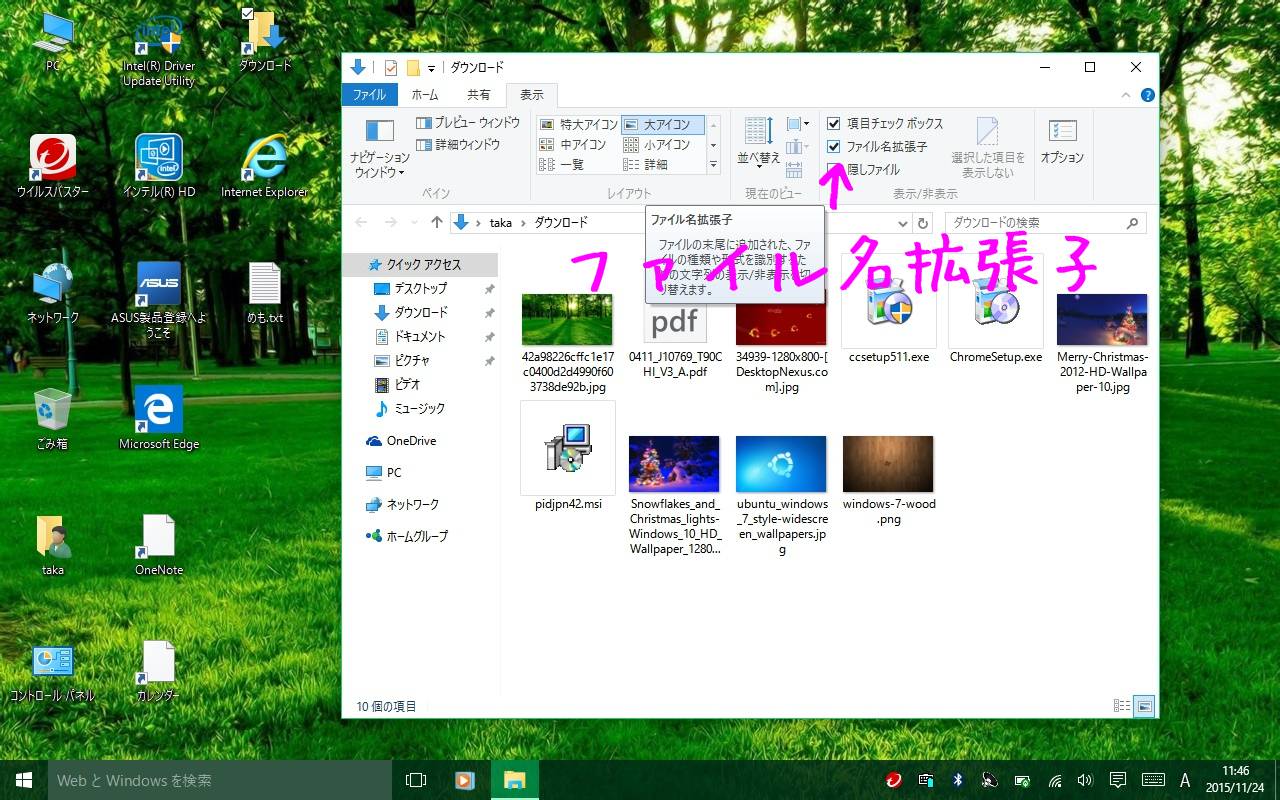Open ミュージック in the navigation pane
Screen dimensions: 1280x800
(x=420, y=409)
